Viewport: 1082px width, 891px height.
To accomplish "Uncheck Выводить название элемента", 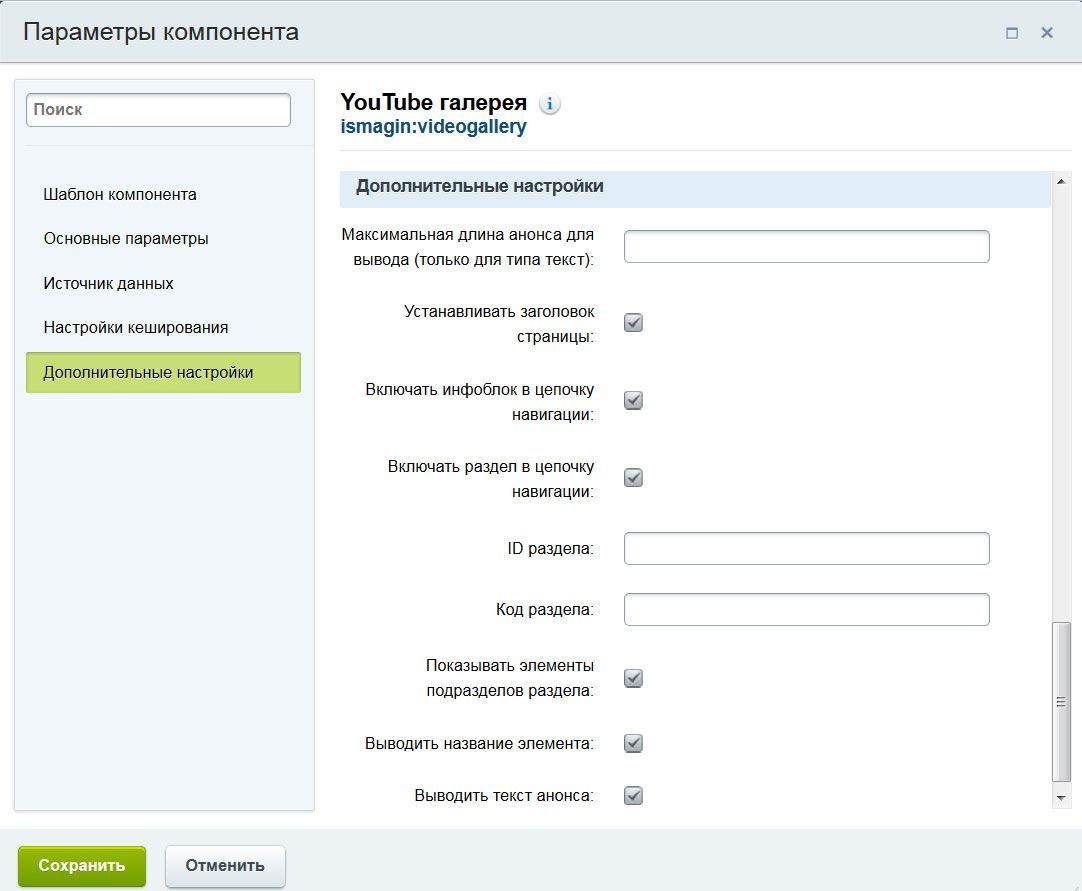I will [633, 743].
